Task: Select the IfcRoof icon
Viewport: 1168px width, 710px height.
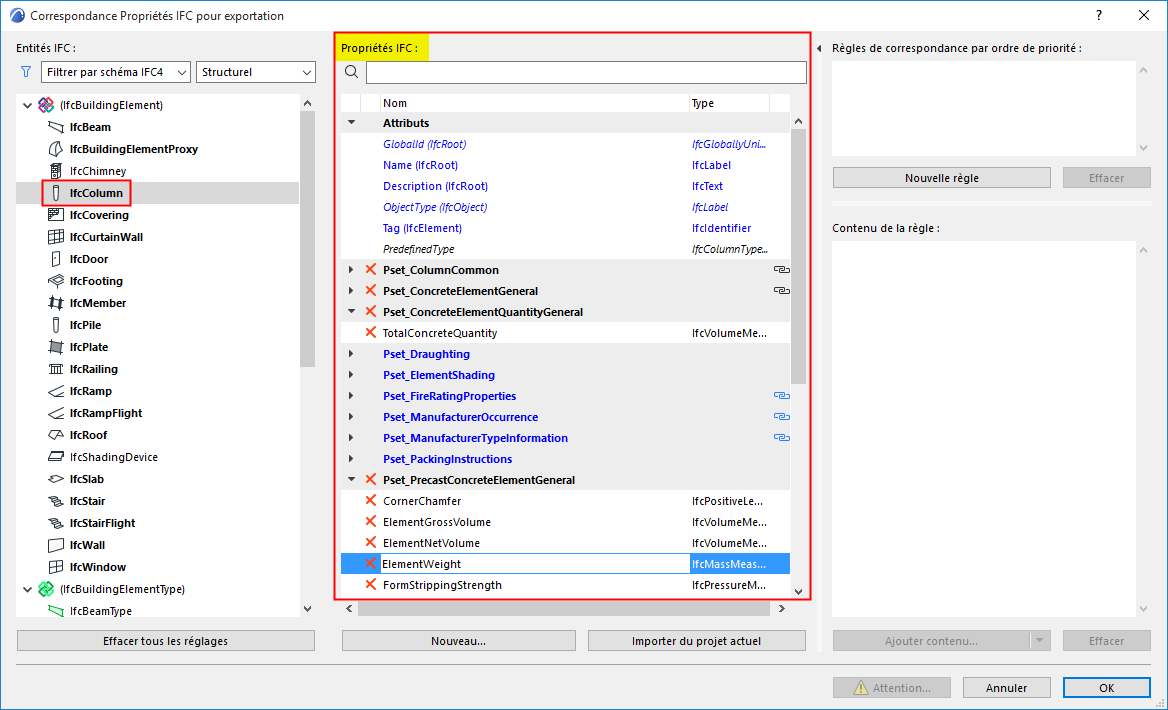Action: (56, 435)
